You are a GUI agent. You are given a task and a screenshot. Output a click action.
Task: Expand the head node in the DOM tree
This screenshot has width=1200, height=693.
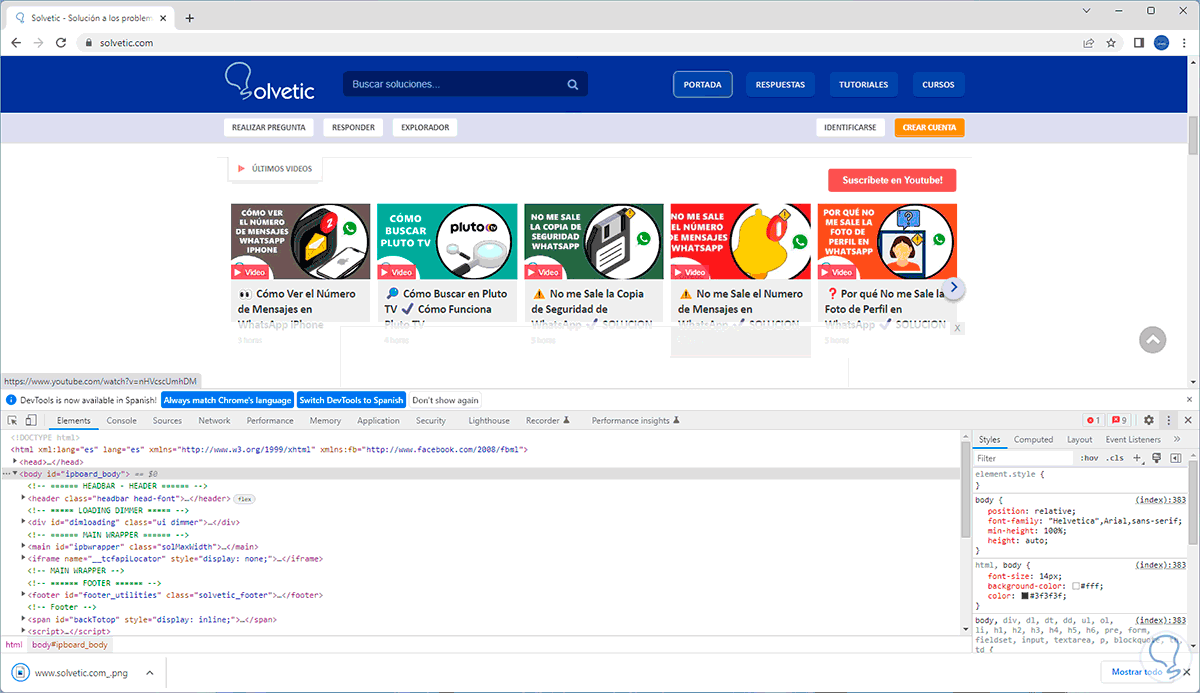(x=15, y=461)
